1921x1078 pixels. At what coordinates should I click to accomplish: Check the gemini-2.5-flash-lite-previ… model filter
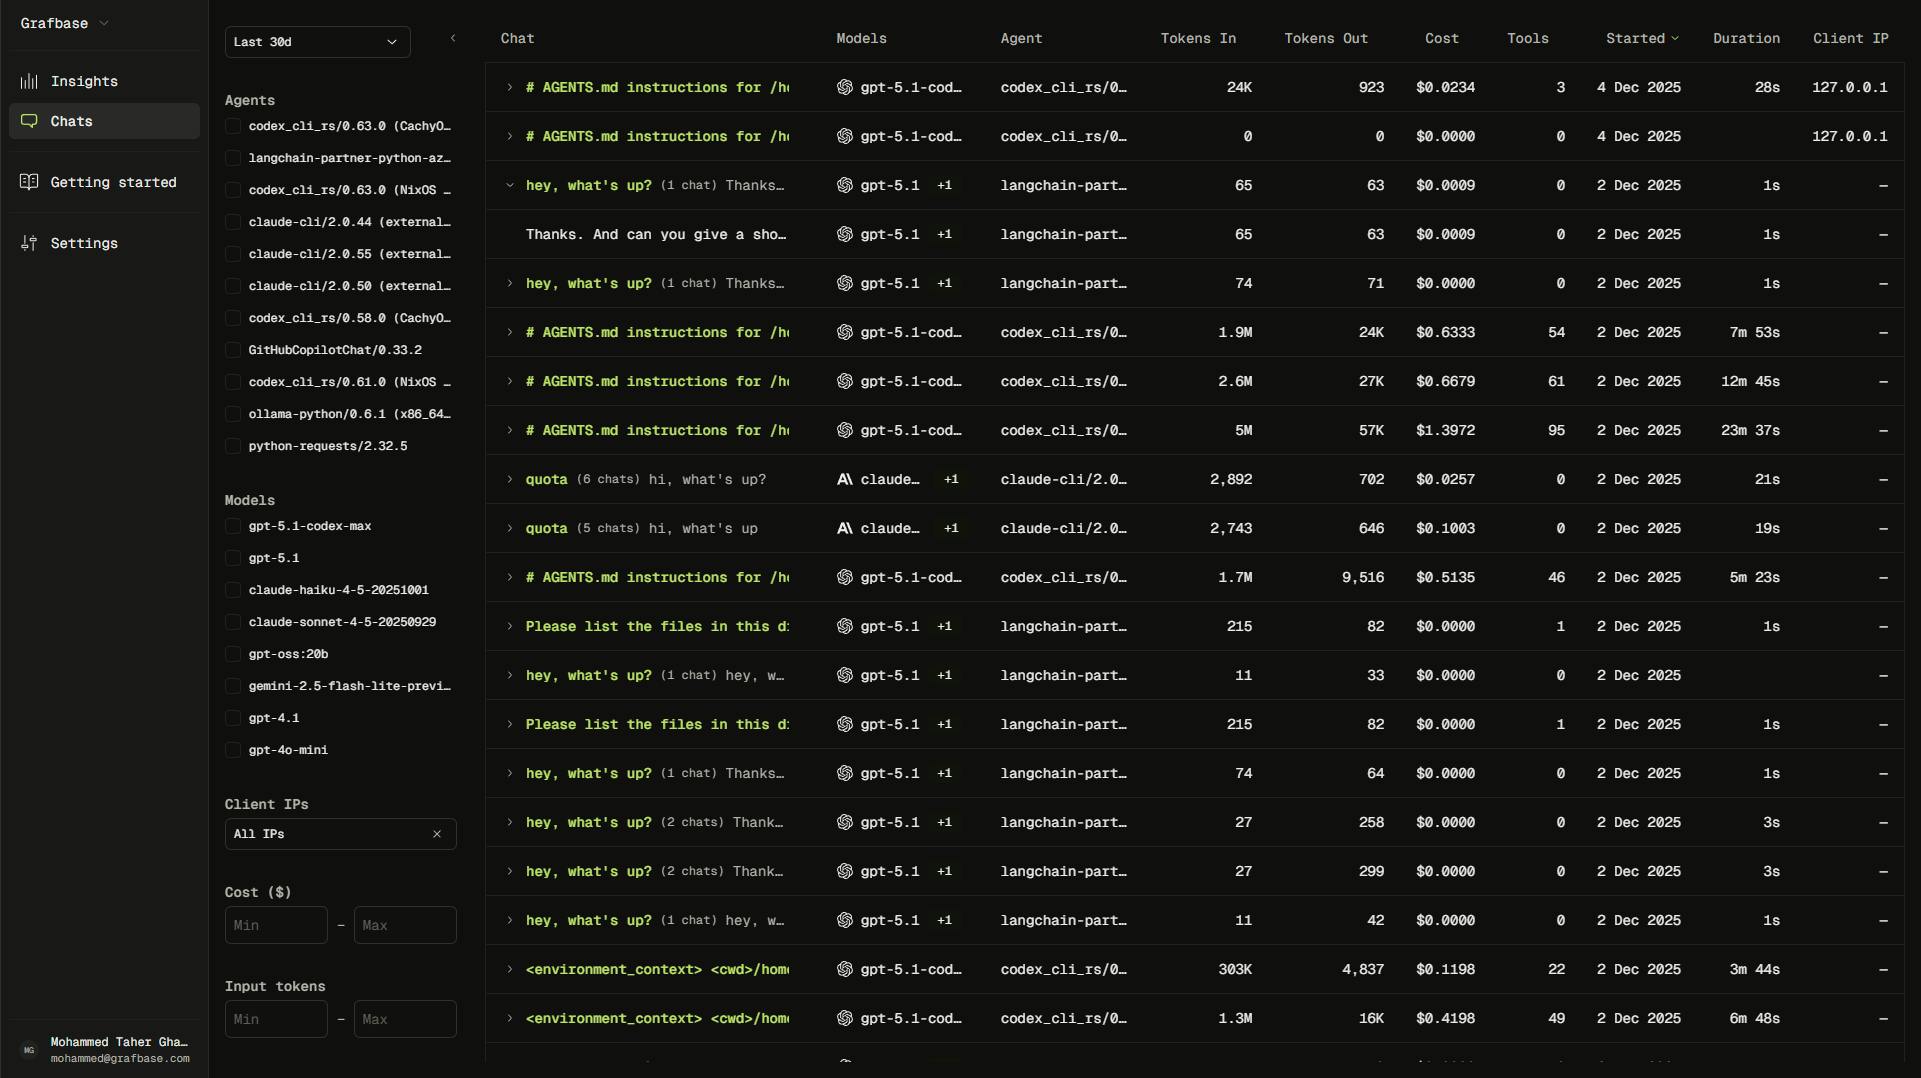pyautogui.click(x=233, y=686)
